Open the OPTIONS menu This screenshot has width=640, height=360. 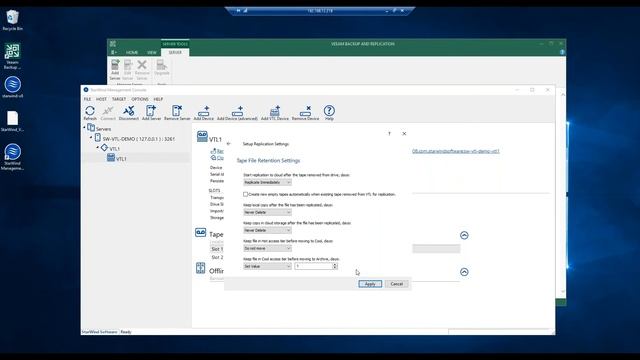point(140,99)
